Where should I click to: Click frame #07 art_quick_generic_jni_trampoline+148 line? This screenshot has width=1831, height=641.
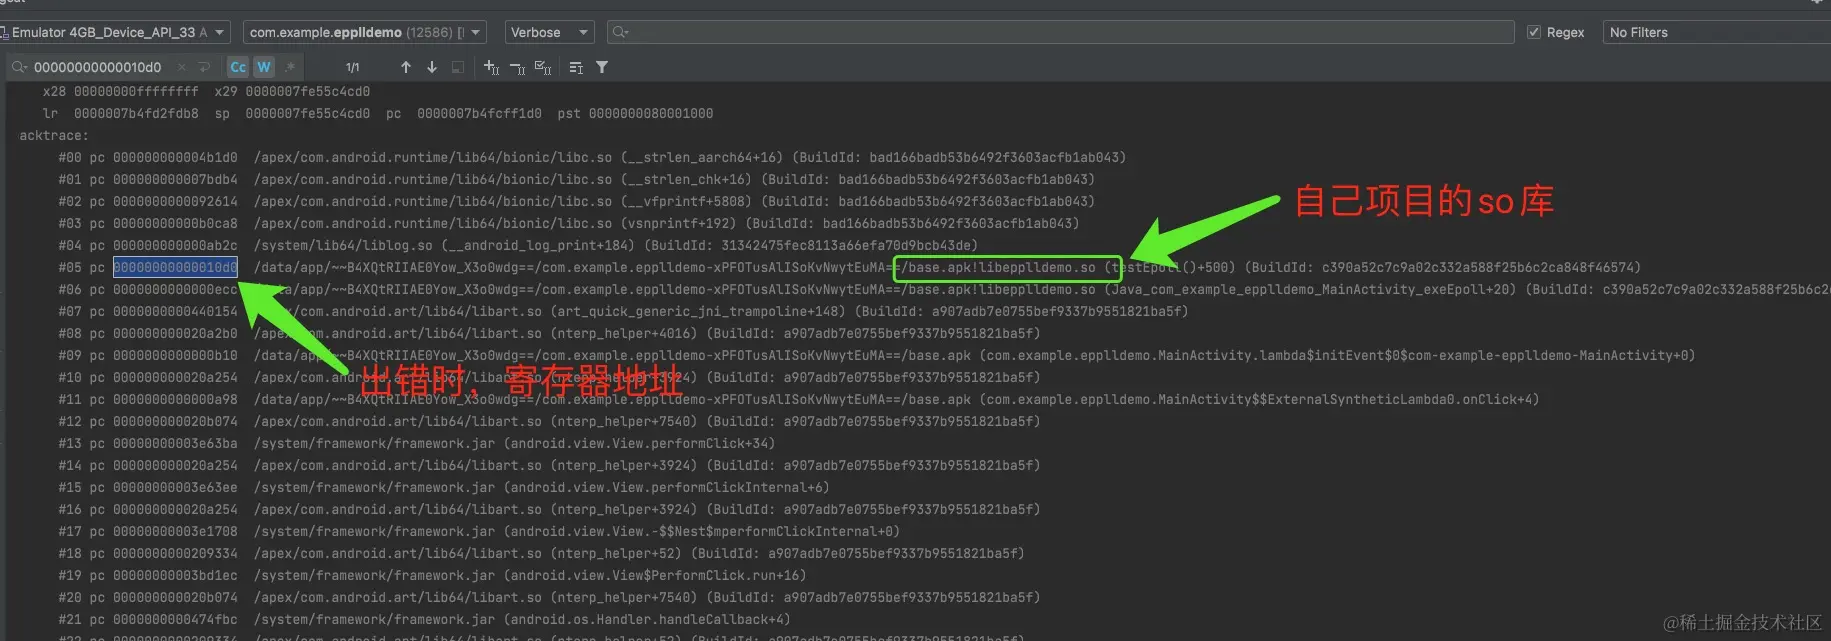click(623, 311)
